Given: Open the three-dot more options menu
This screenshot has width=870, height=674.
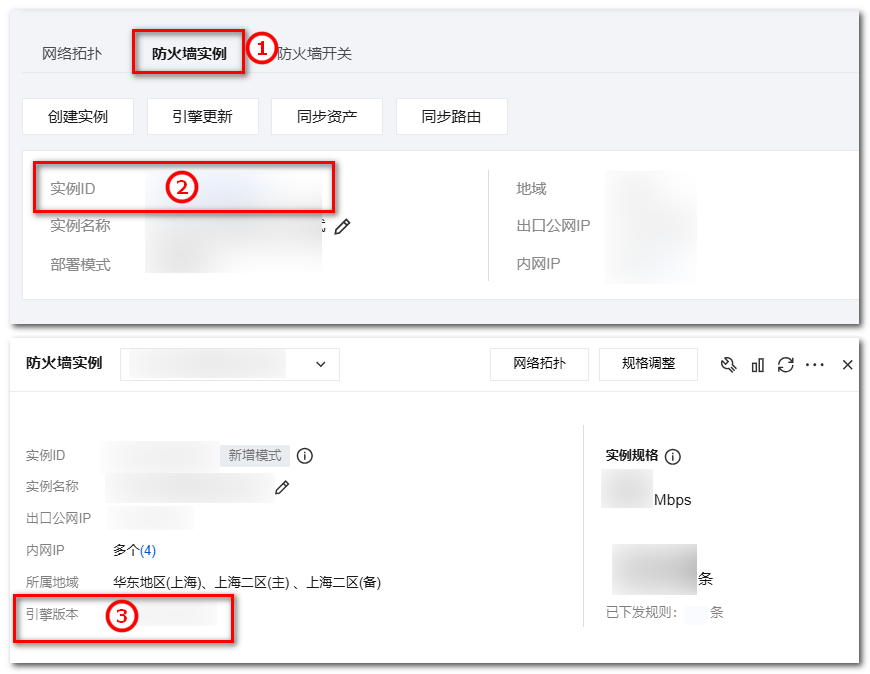Looking at the screenshot, I should 815,364.
